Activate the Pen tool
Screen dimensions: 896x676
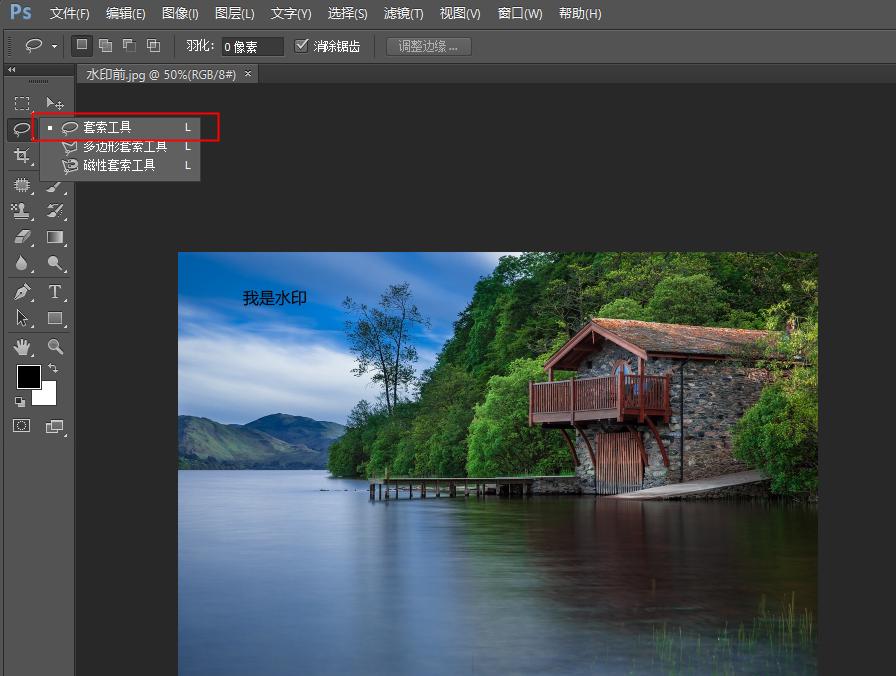pos(22,292)
